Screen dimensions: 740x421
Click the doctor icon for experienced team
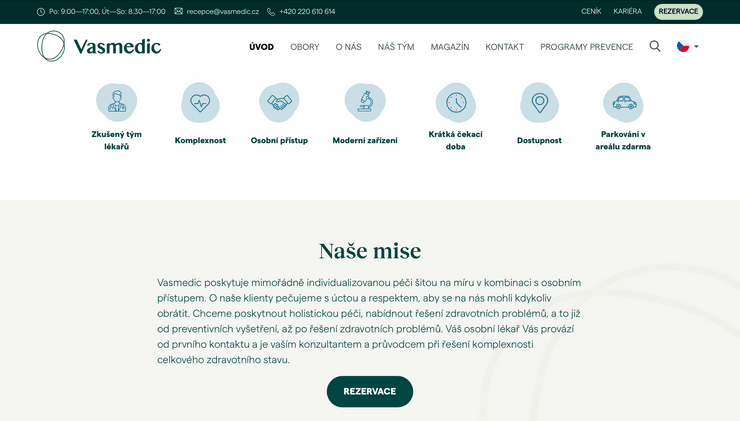pyautogui.click(x=117, y=102)
